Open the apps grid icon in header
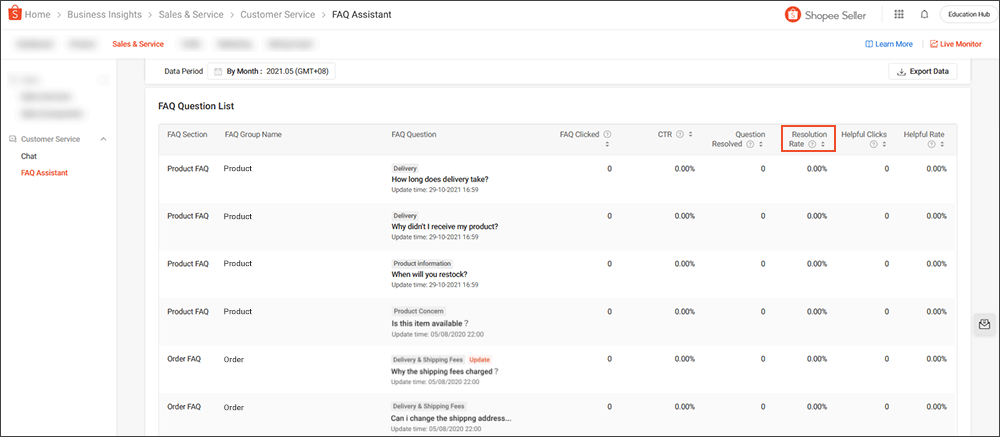This screenshot has height=437, width=1000. click(899, 14)
